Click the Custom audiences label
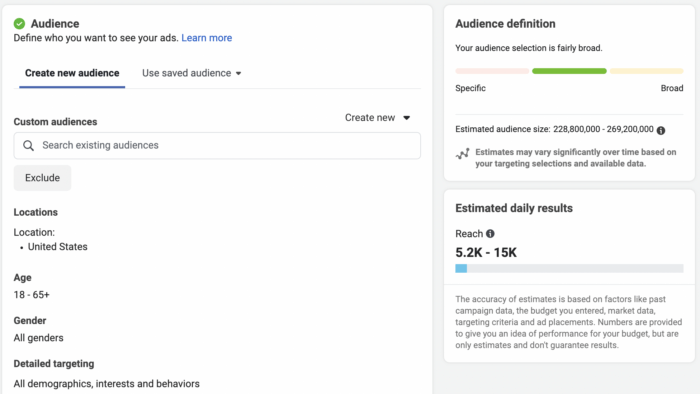This screenshot has height=394, width=700. pos(55,122)
